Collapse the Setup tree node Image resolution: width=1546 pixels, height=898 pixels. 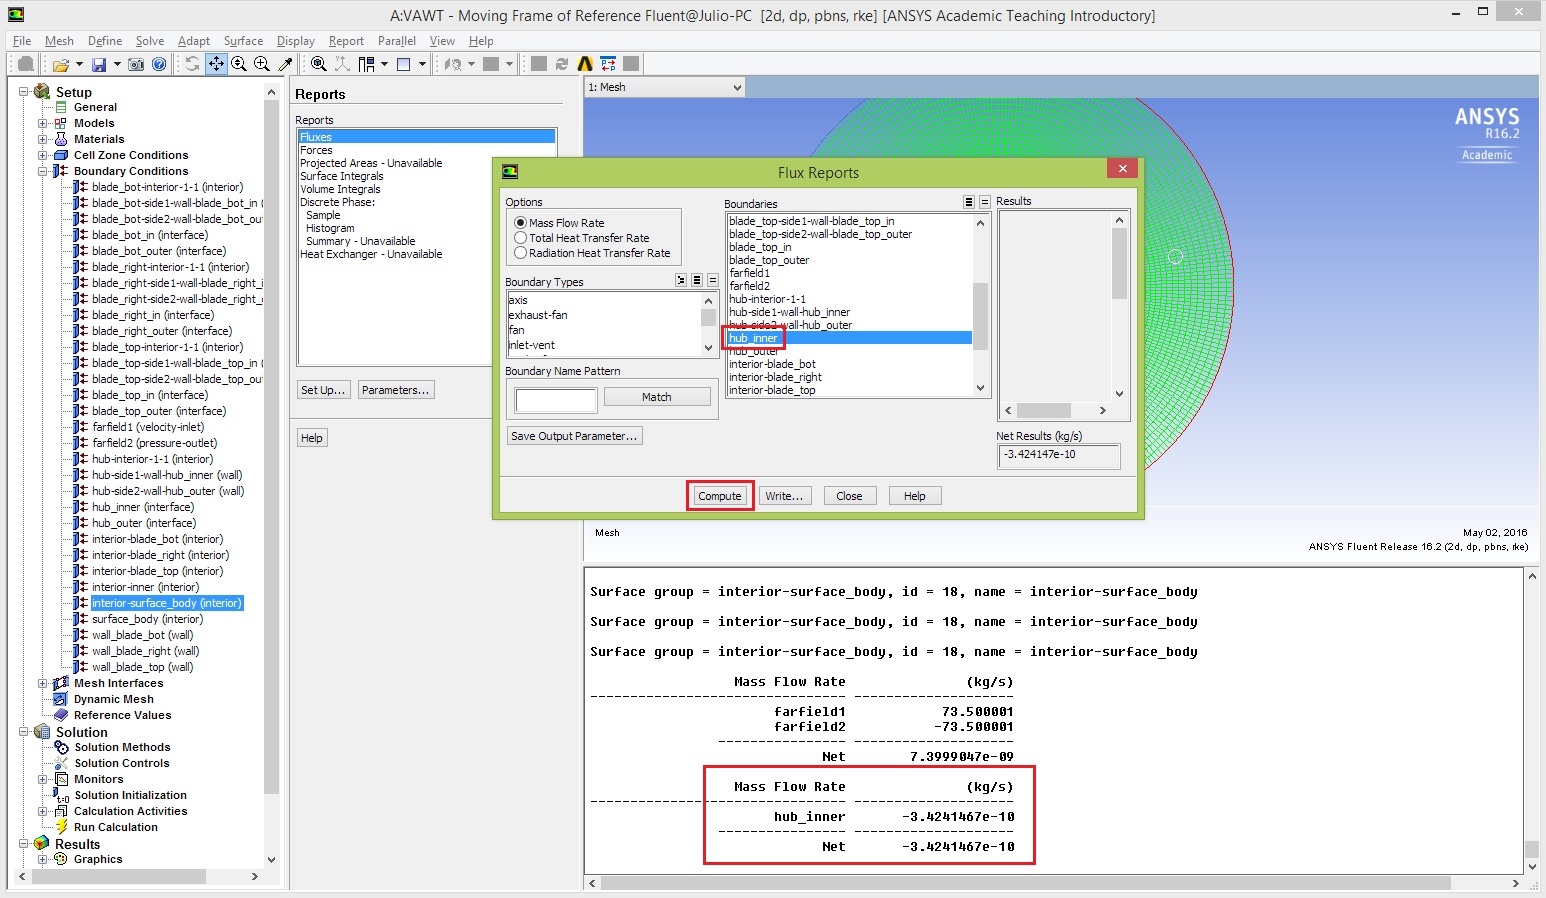tap(23, 92)
